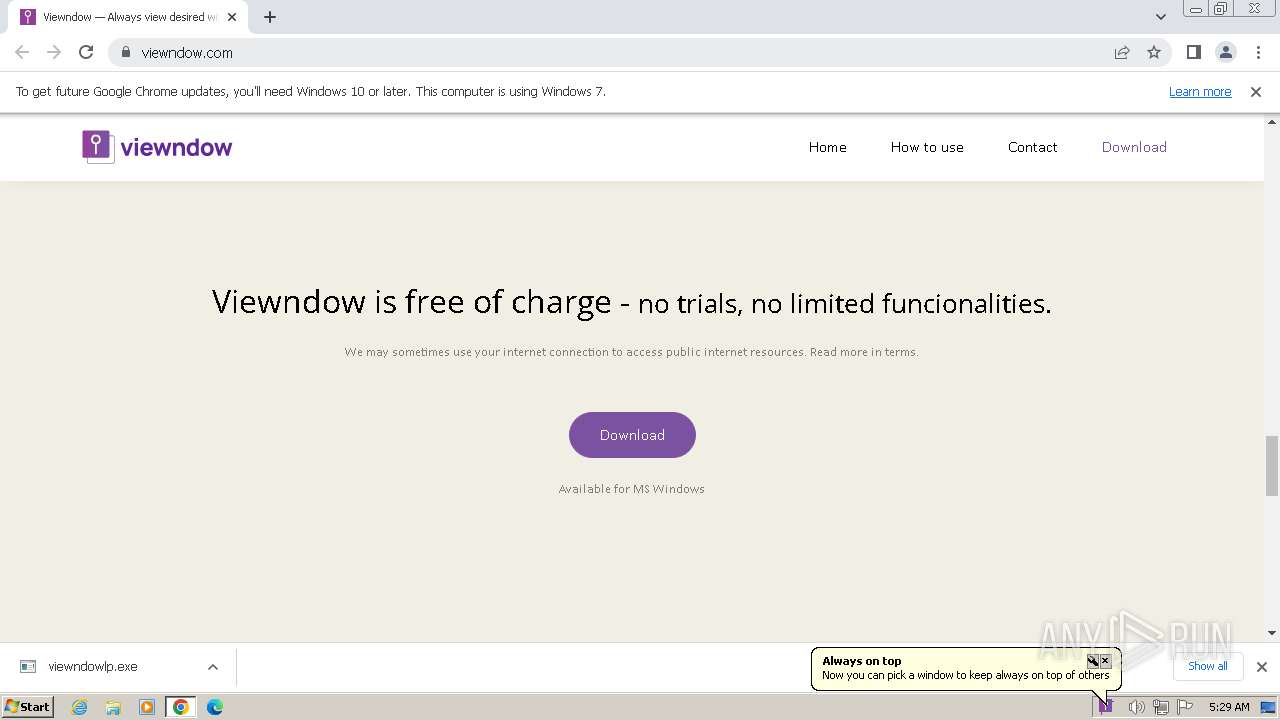Launch Internet Explorer from the taskbar

coord(80,707)
